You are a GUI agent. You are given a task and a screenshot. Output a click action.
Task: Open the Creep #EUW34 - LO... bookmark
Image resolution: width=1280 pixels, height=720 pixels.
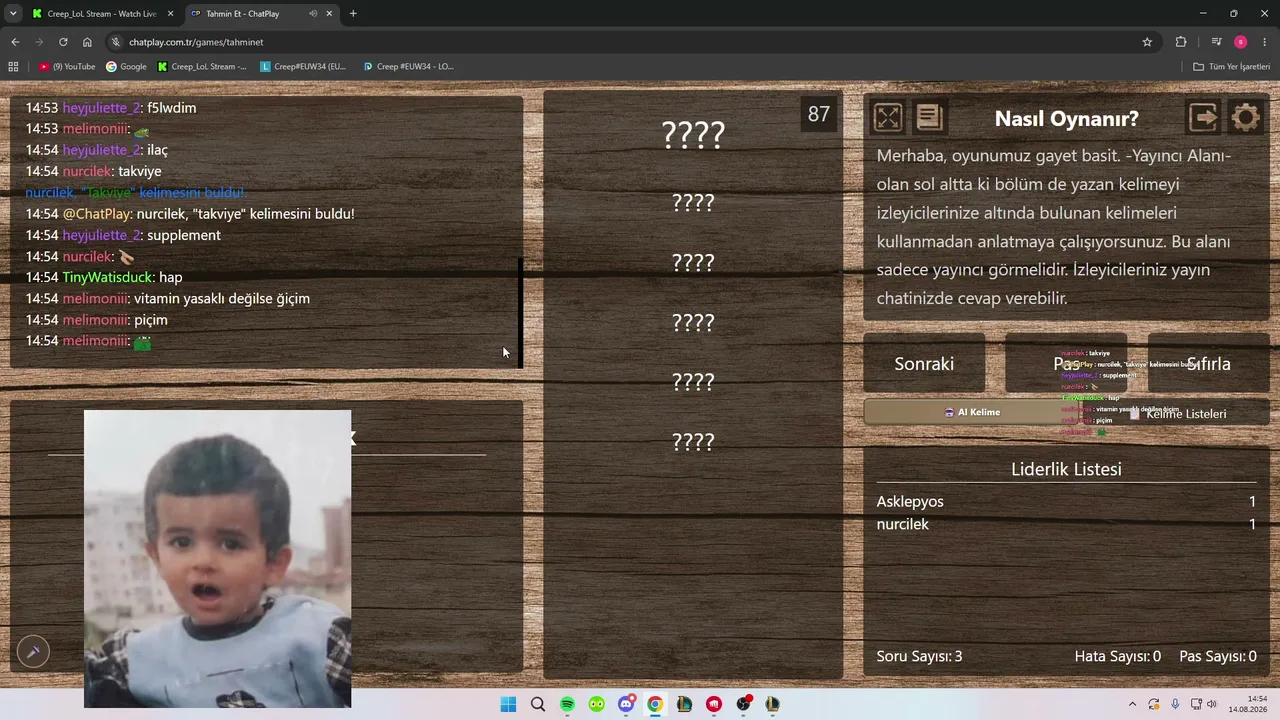pyautogui.click(x=409, y=67)
